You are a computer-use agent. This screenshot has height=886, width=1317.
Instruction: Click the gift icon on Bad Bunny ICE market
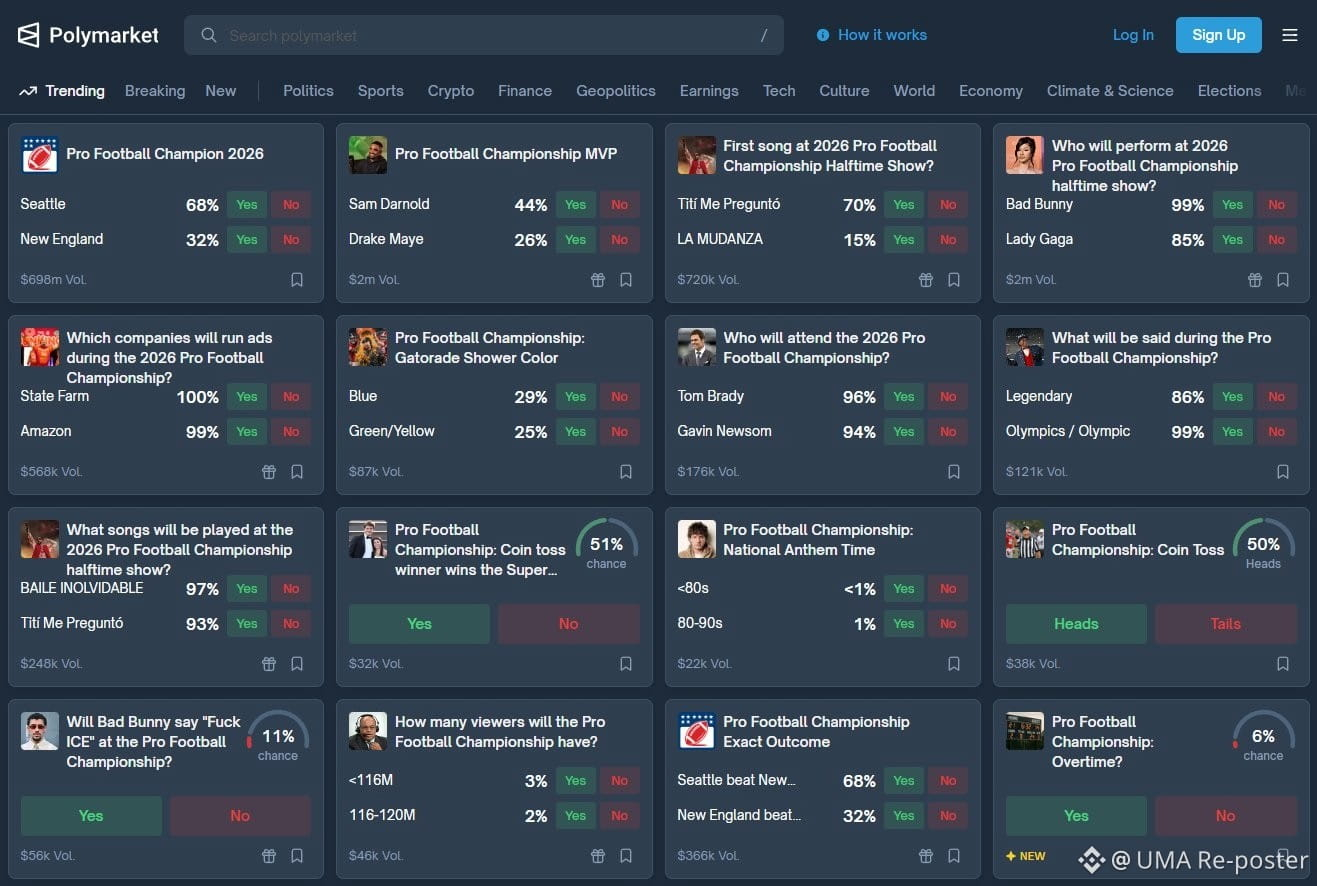269,856
